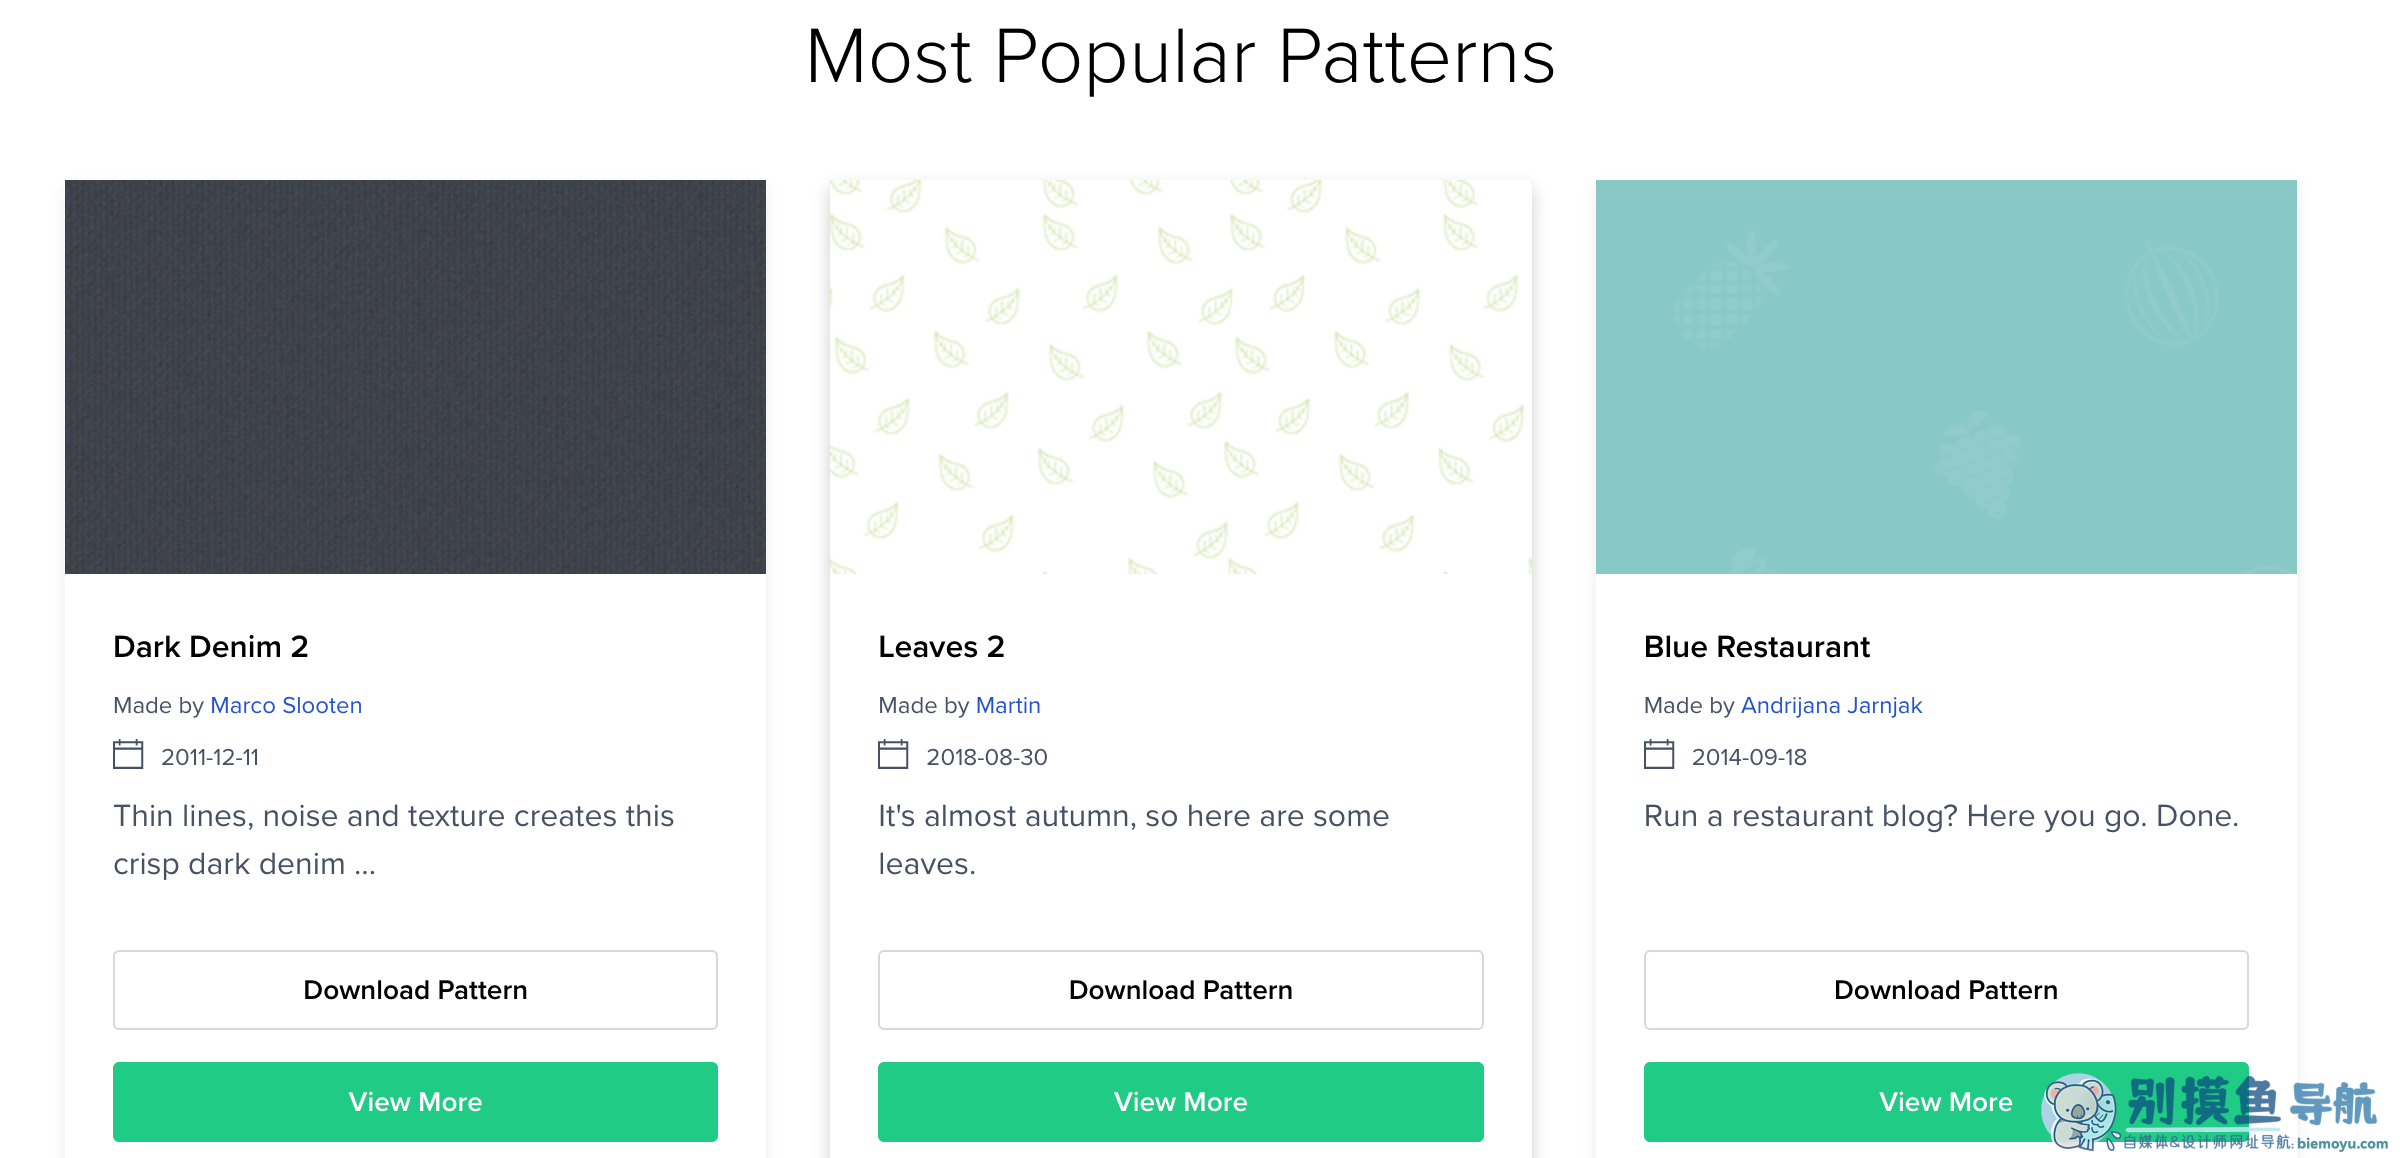Click the calendar icon beside 2014-09-18

pos(1659,754)
